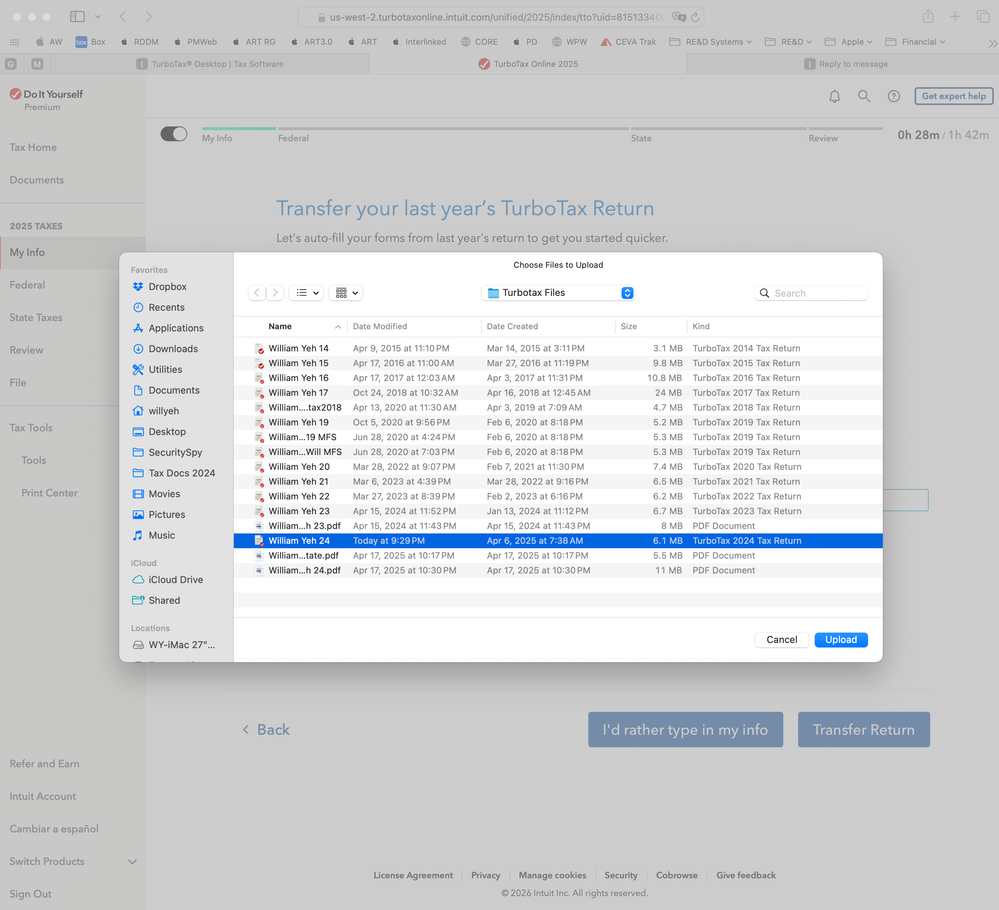999x910 pixels.
Task: Open the help question mark icon
Action: point(894,96)
